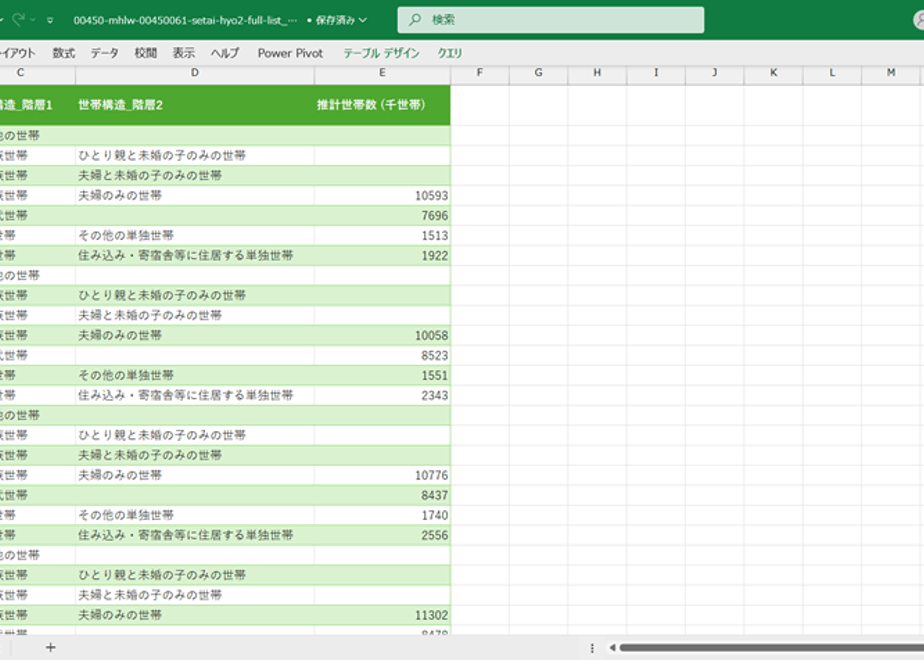Select the cell with value 8523

(x=382, y=355)
